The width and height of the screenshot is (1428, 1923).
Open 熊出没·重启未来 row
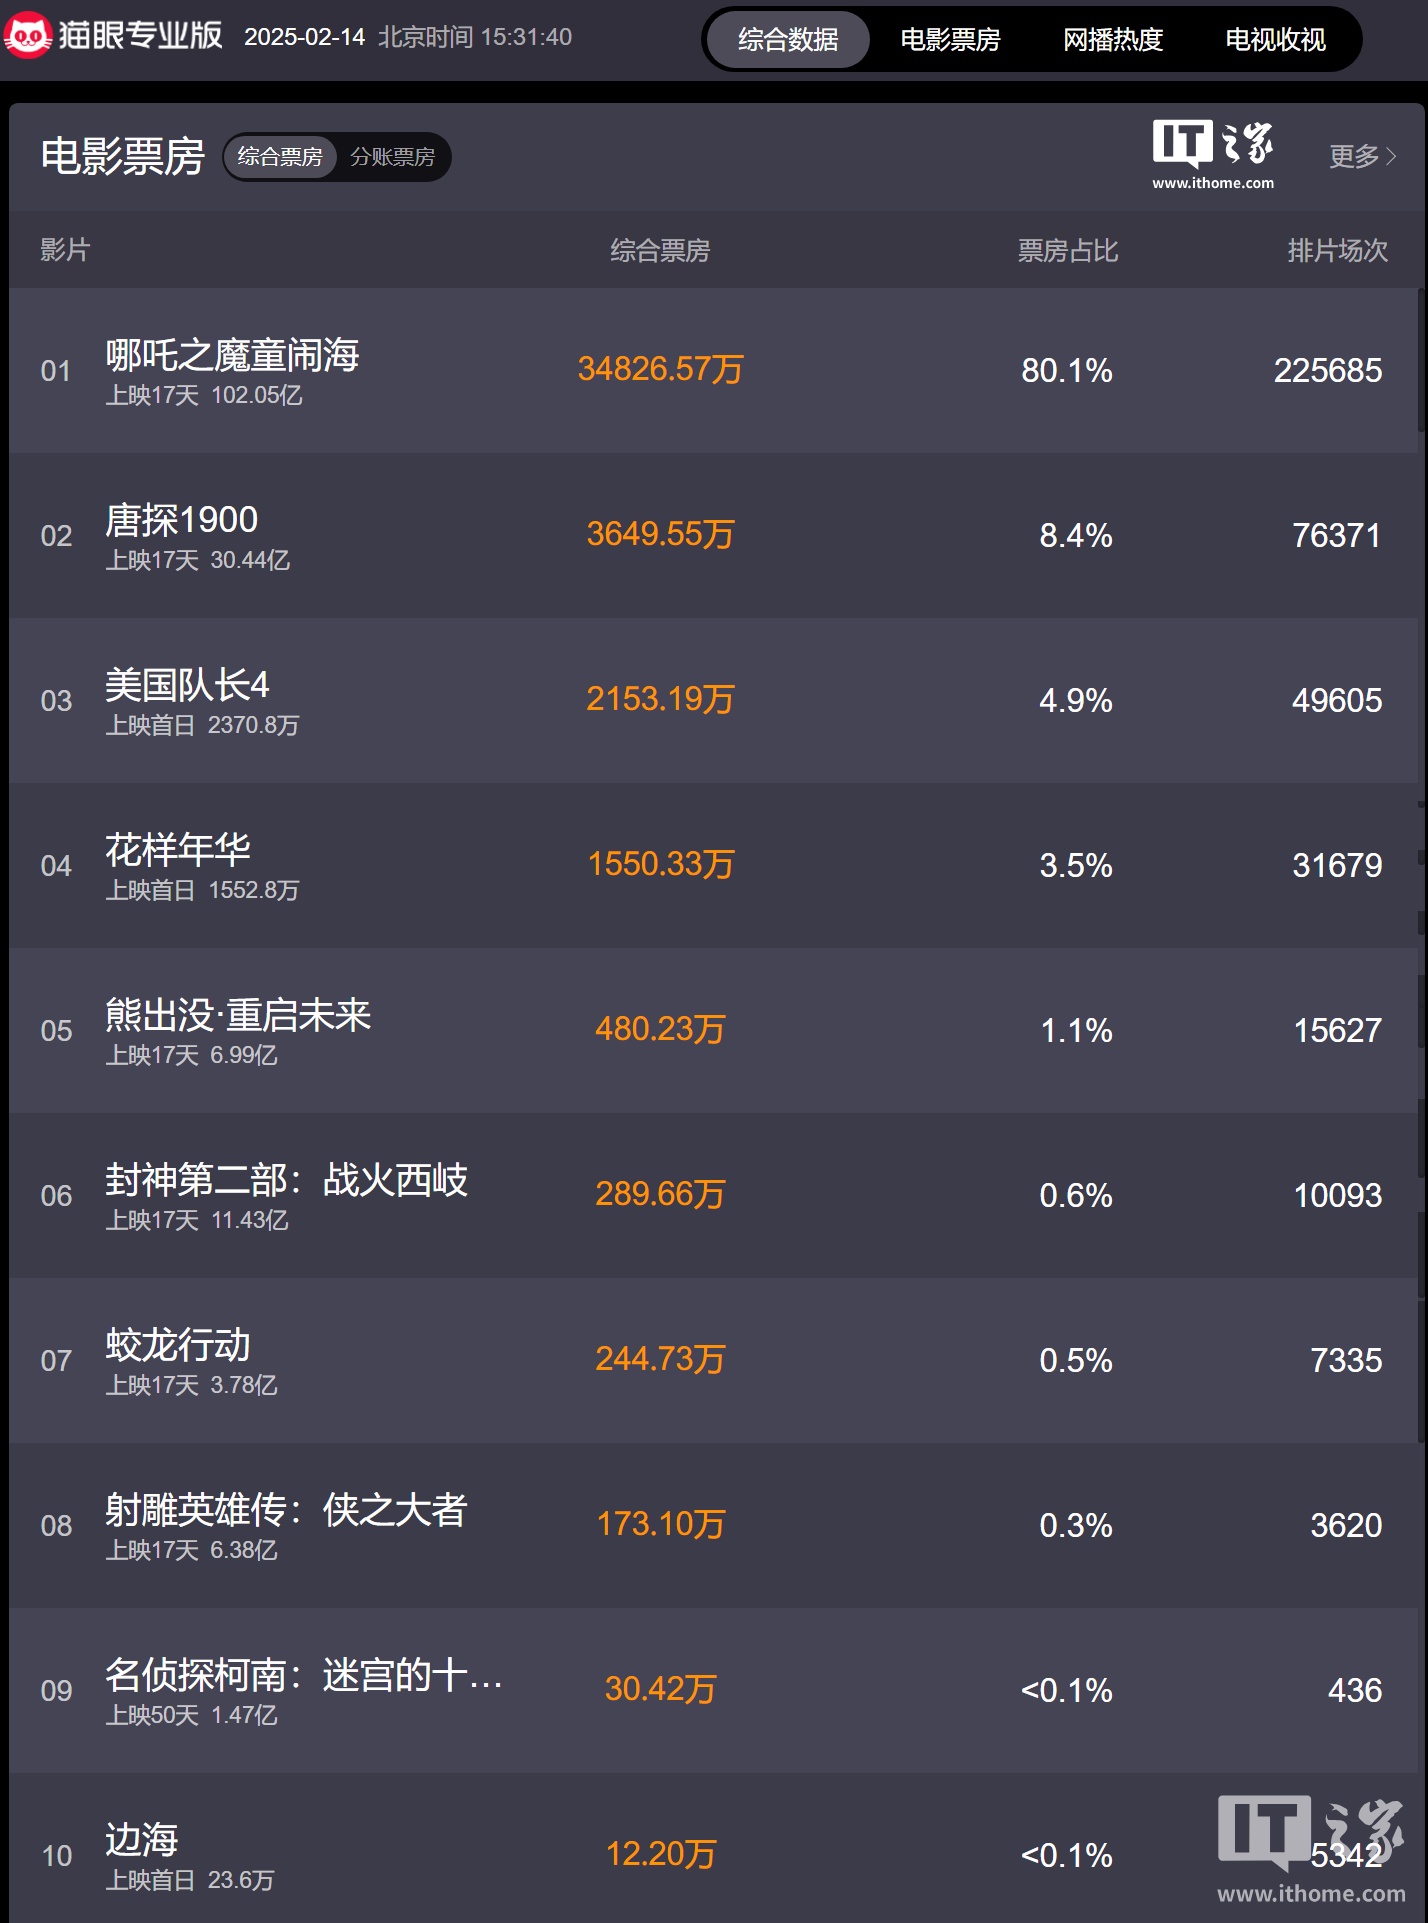238,1015
